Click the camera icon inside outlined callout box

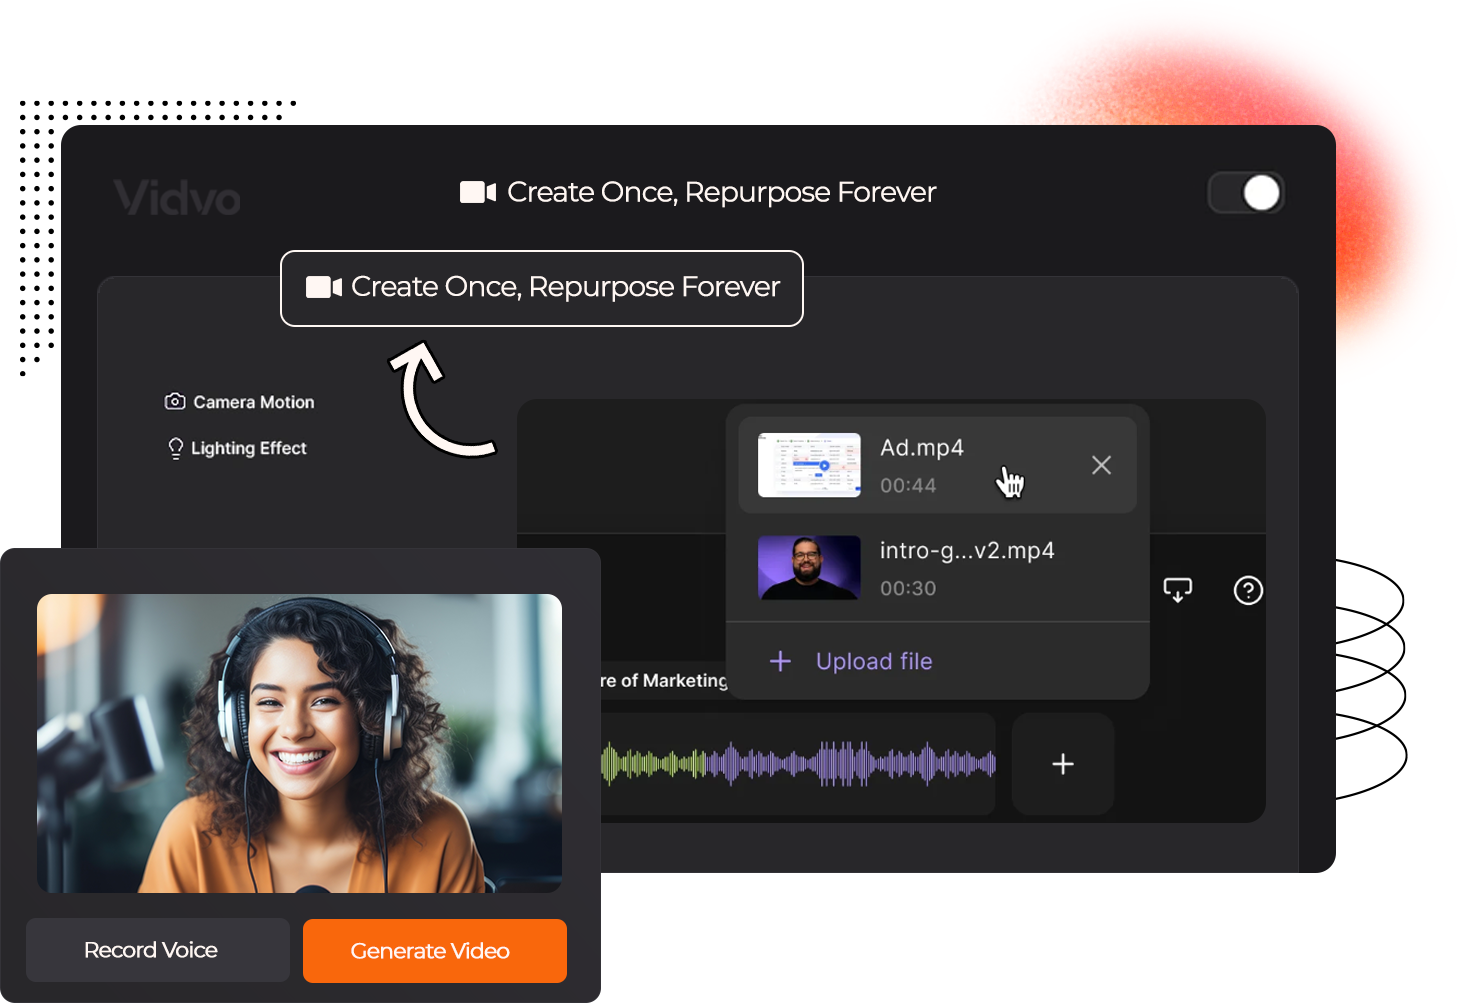324,287
